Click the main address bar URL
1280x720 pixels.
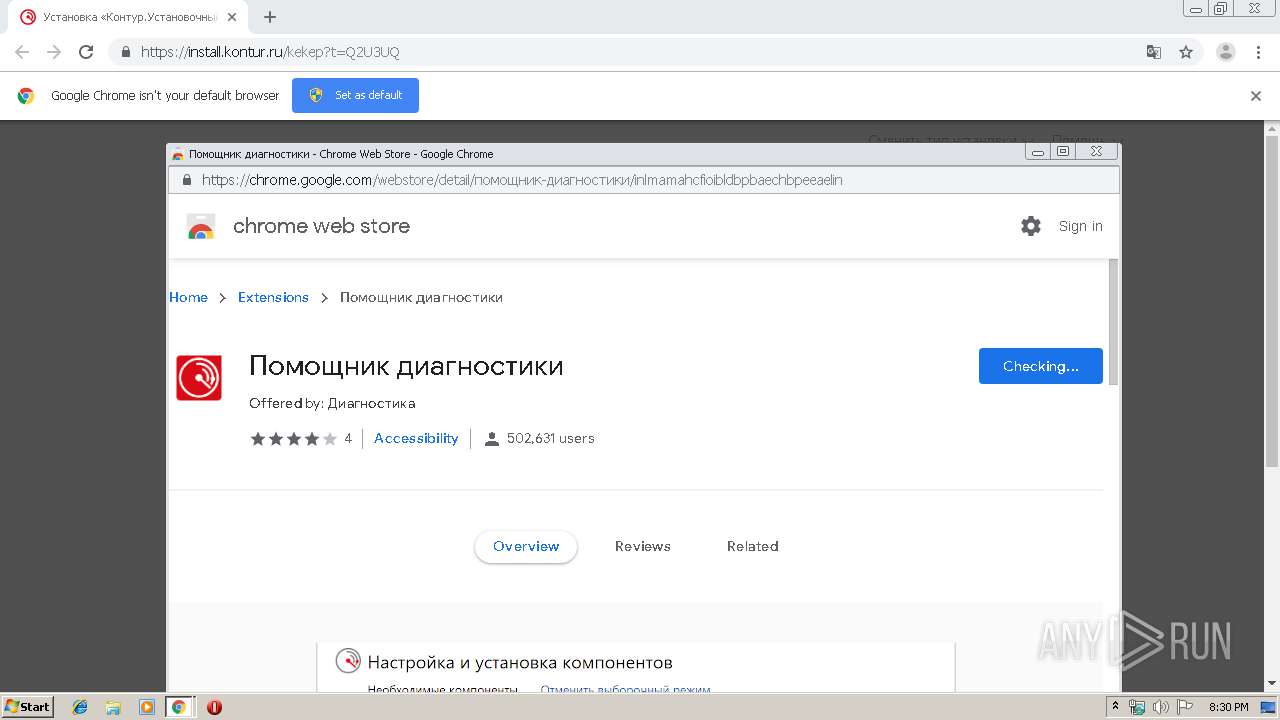[270, 52]
